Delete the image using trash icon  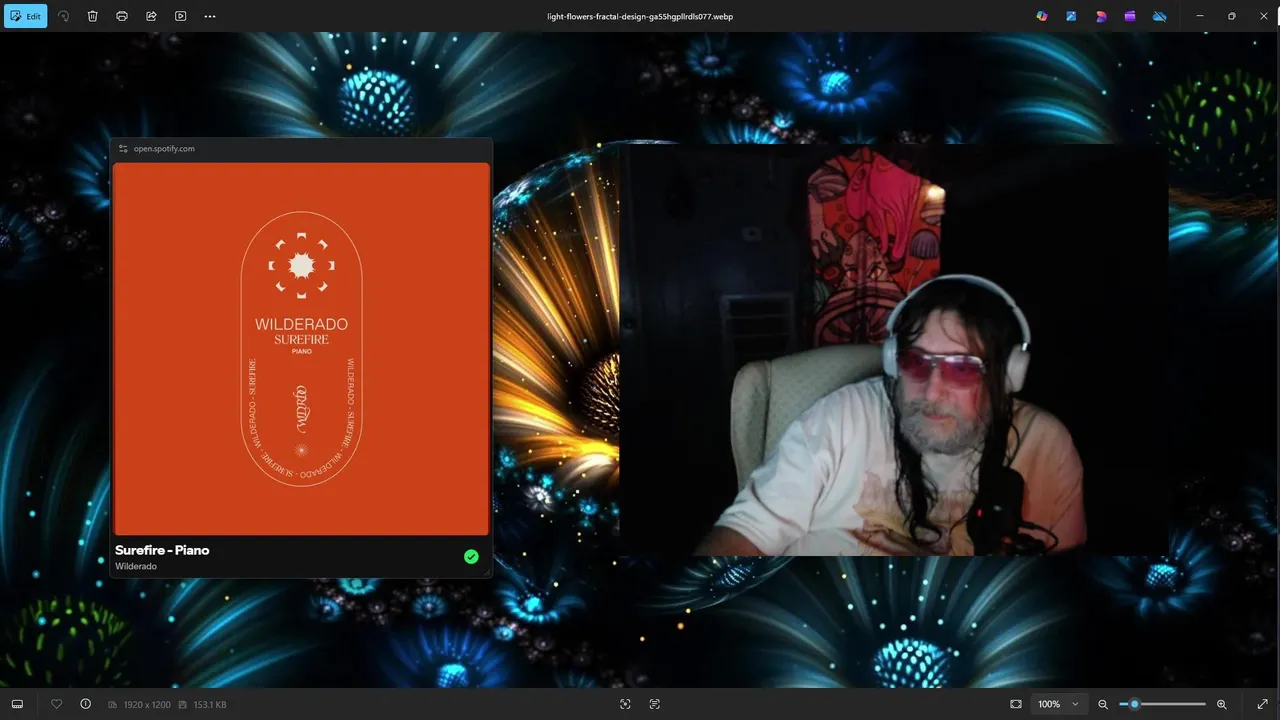click(92, 16)
